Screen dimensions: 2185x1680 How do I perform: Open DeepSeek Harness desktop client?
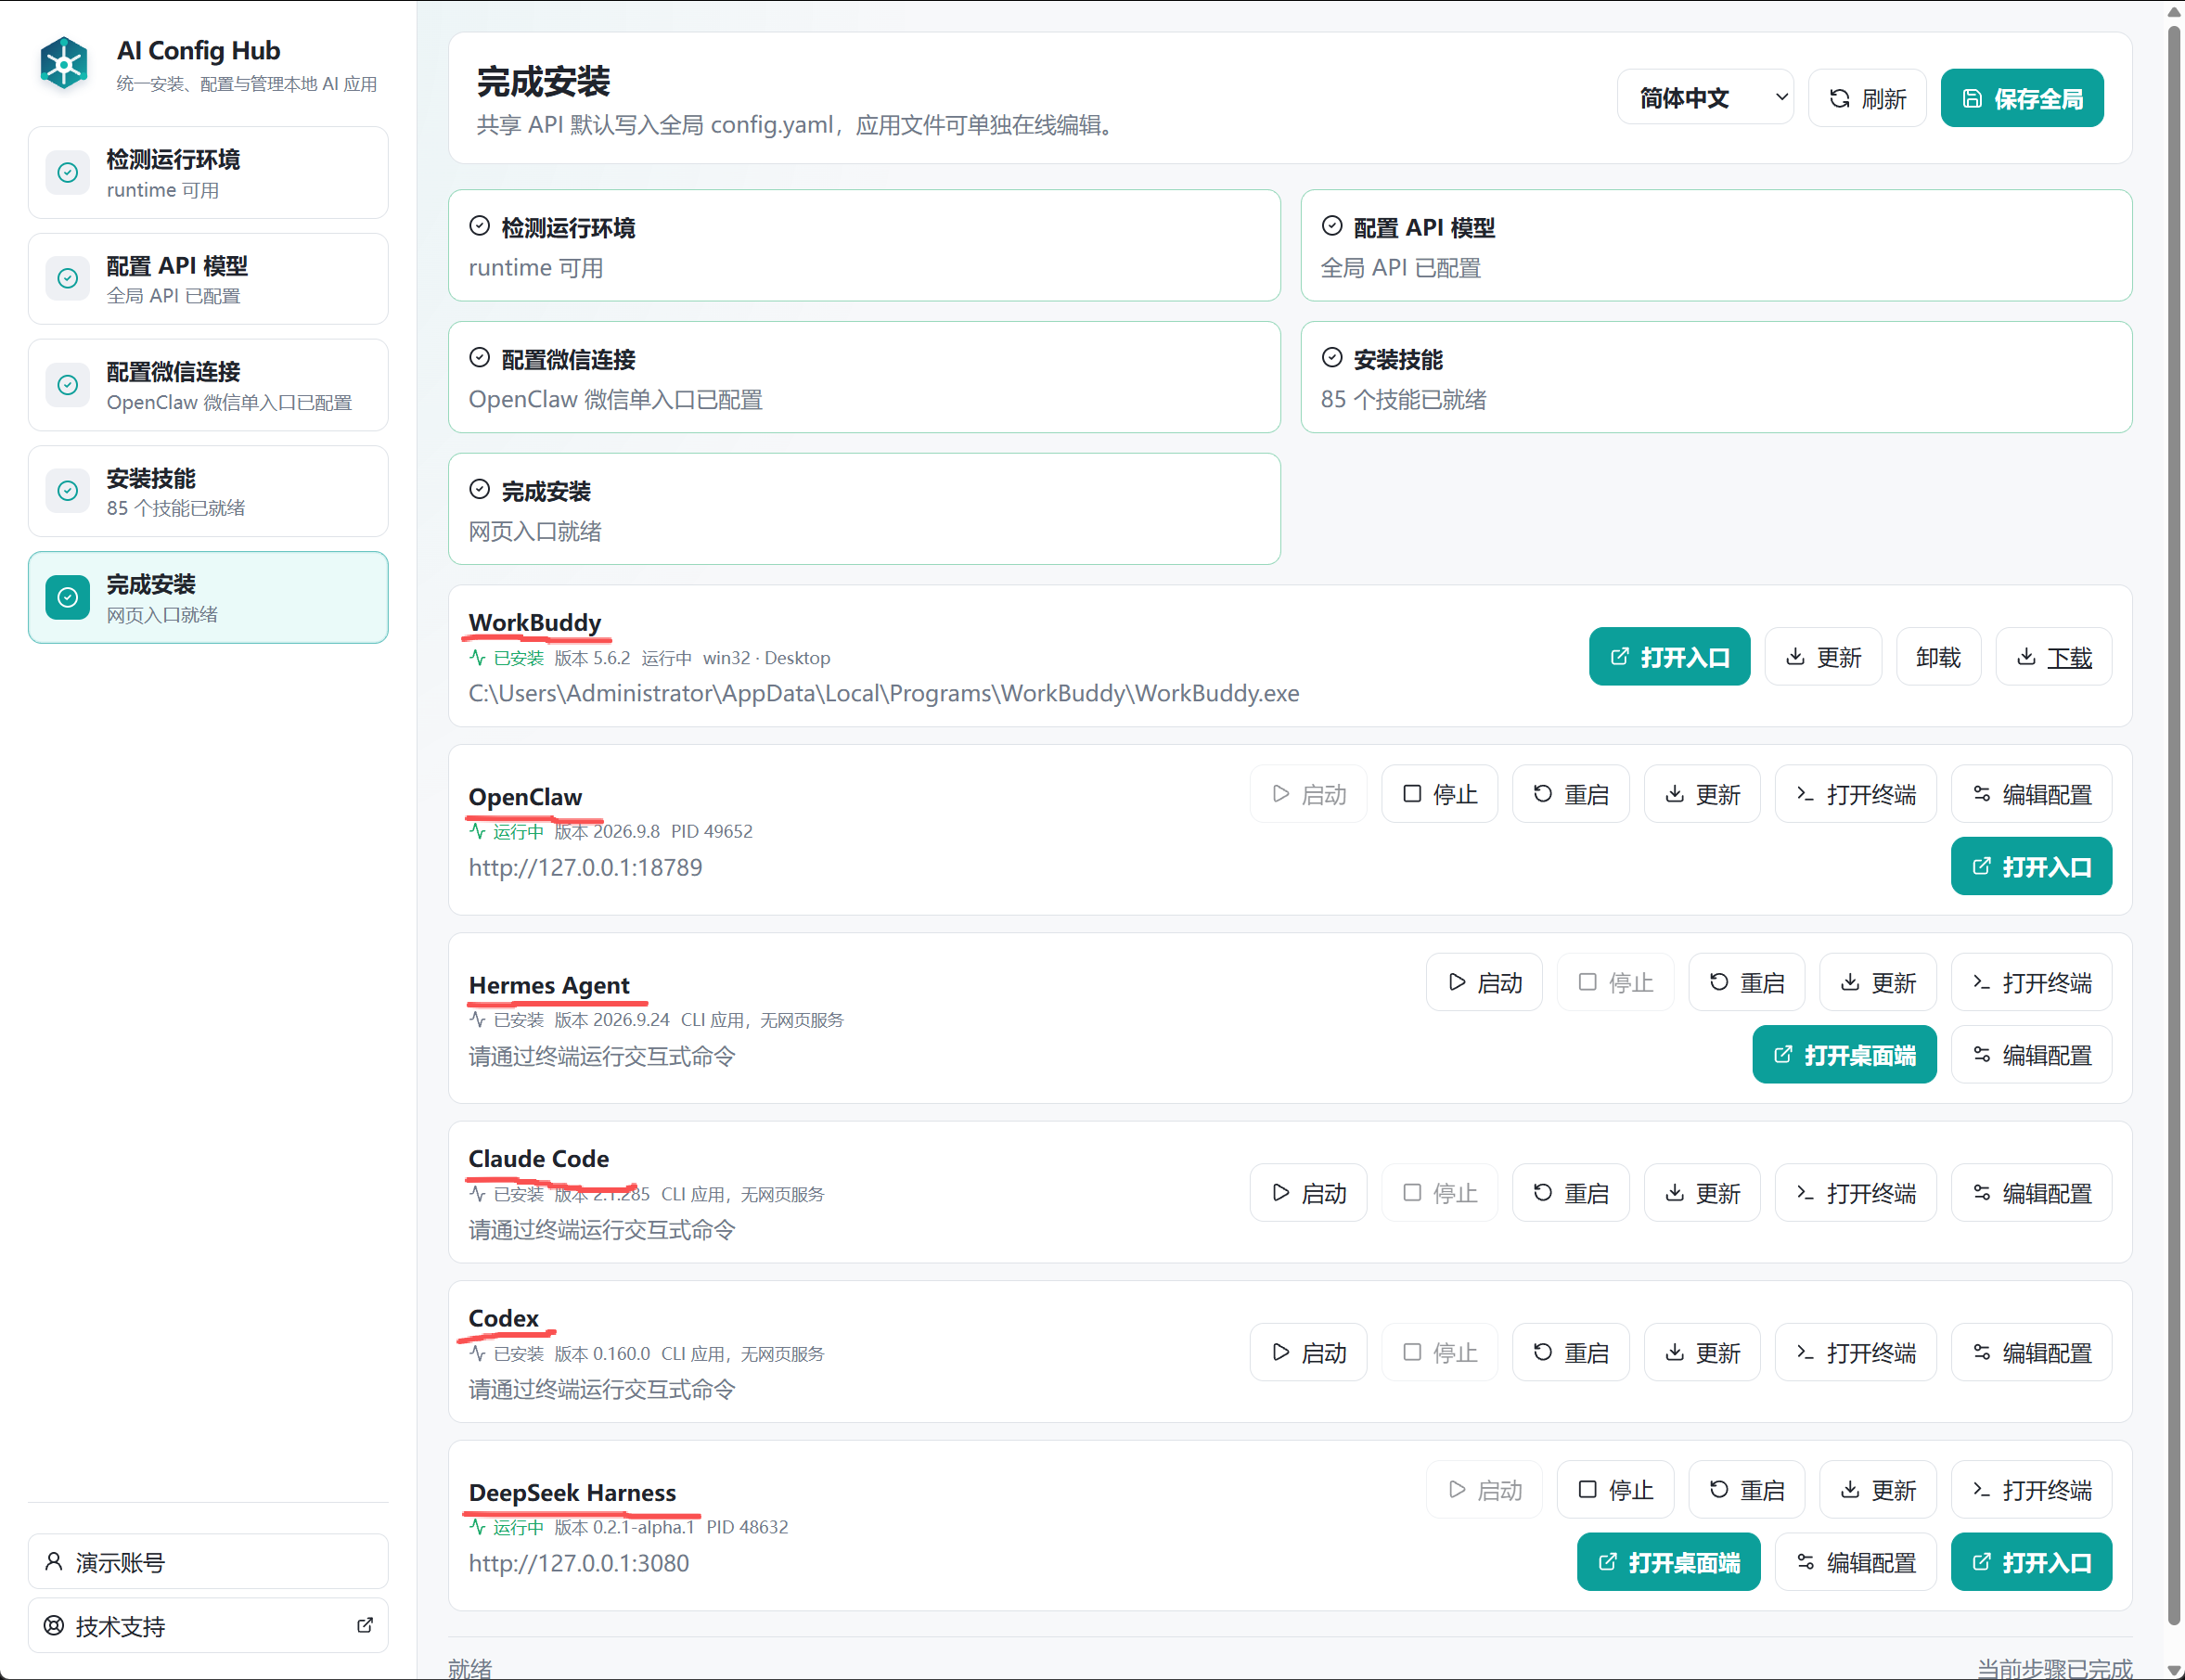pyautogui.click(x=1668, y=1562)
